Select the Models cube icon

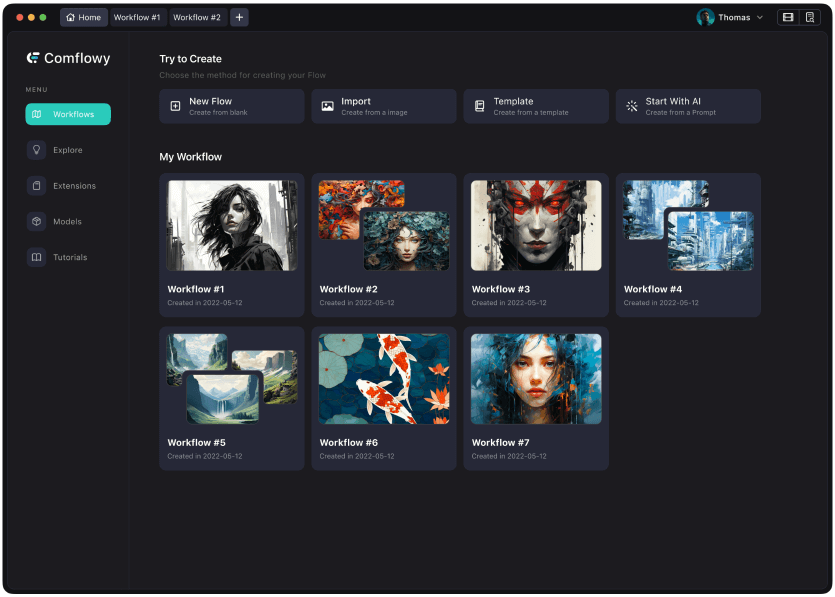coord(37,222)
